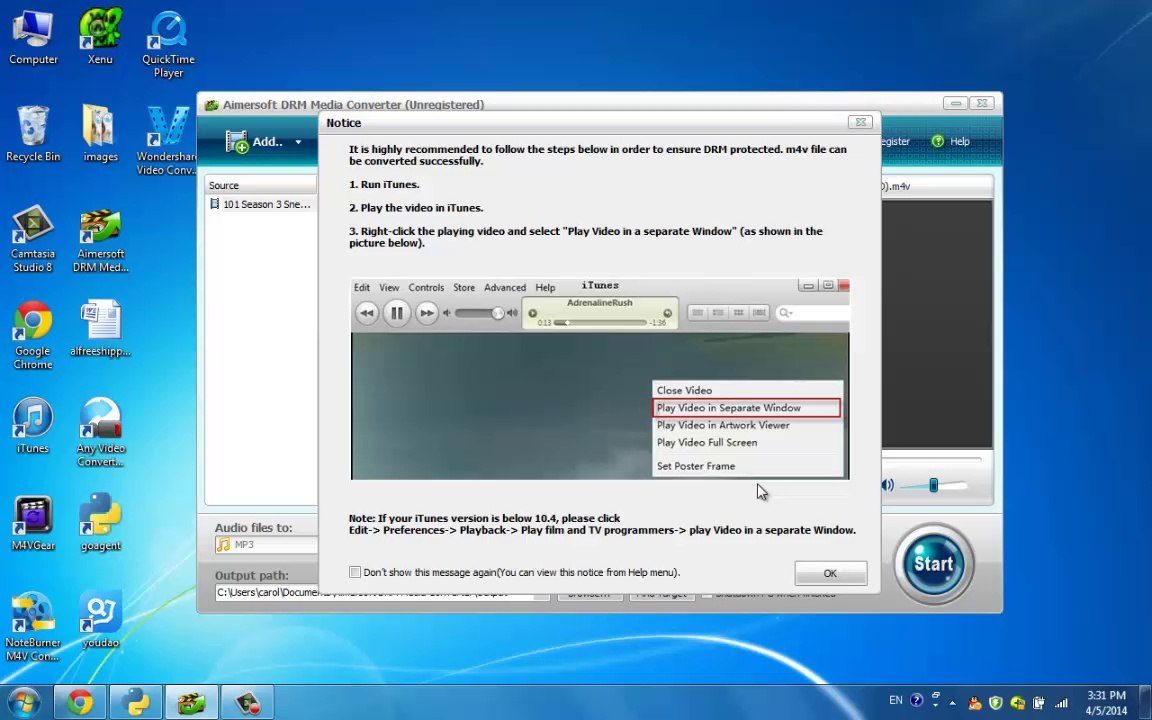Image resolution: width=1152 pixels, height=720 pixels.
Task: Select the iTunes desktop icon
Action: 33,425
